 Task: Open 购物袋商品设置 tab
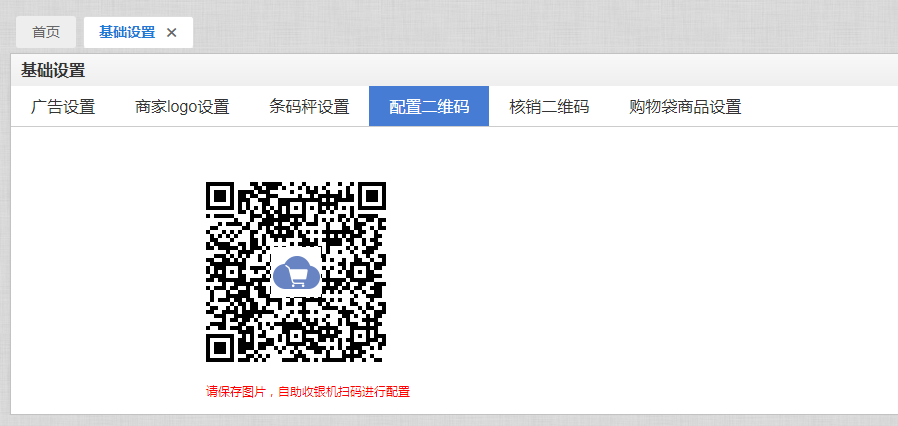click(685, 106)
